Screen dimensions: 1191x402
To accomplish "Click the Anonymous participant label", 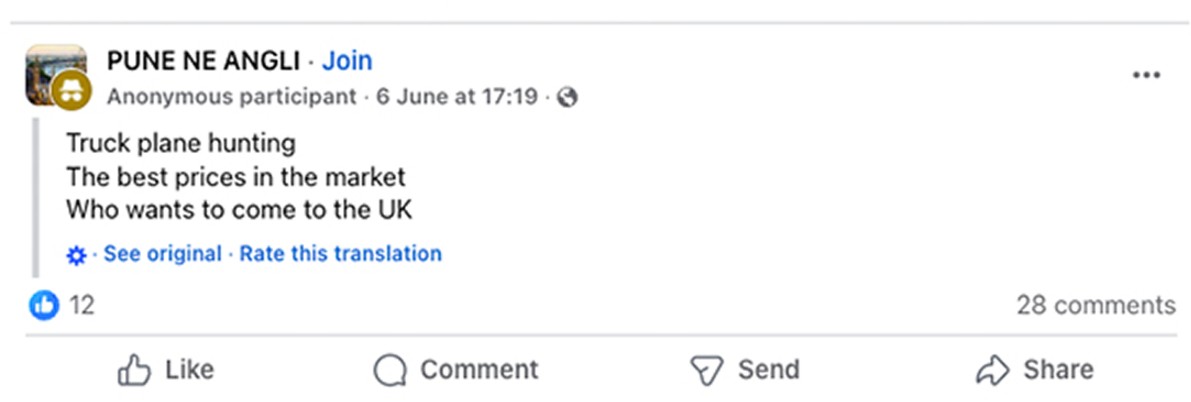I will [231, 97].
